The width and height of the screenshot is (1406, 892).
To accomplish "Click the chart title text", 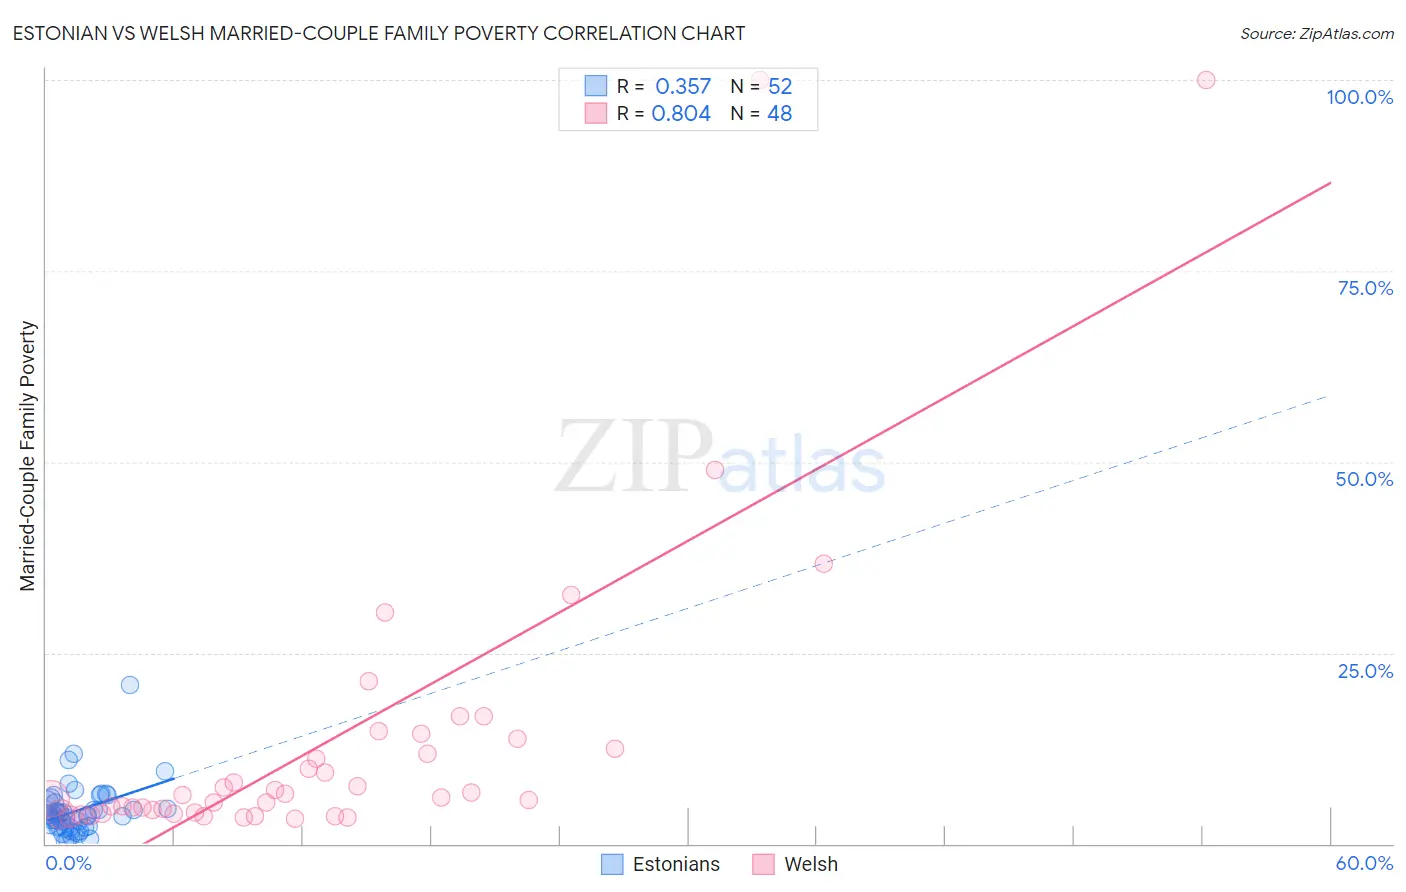I will (x=379, y=33).
